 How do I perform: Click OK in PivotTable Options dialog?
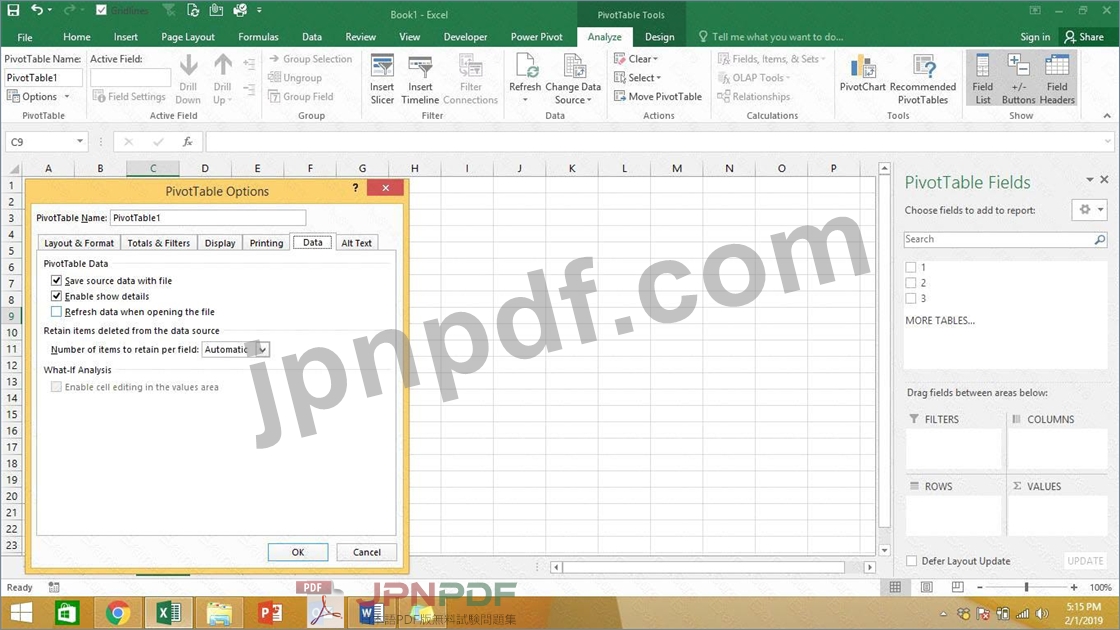[298, 552]
